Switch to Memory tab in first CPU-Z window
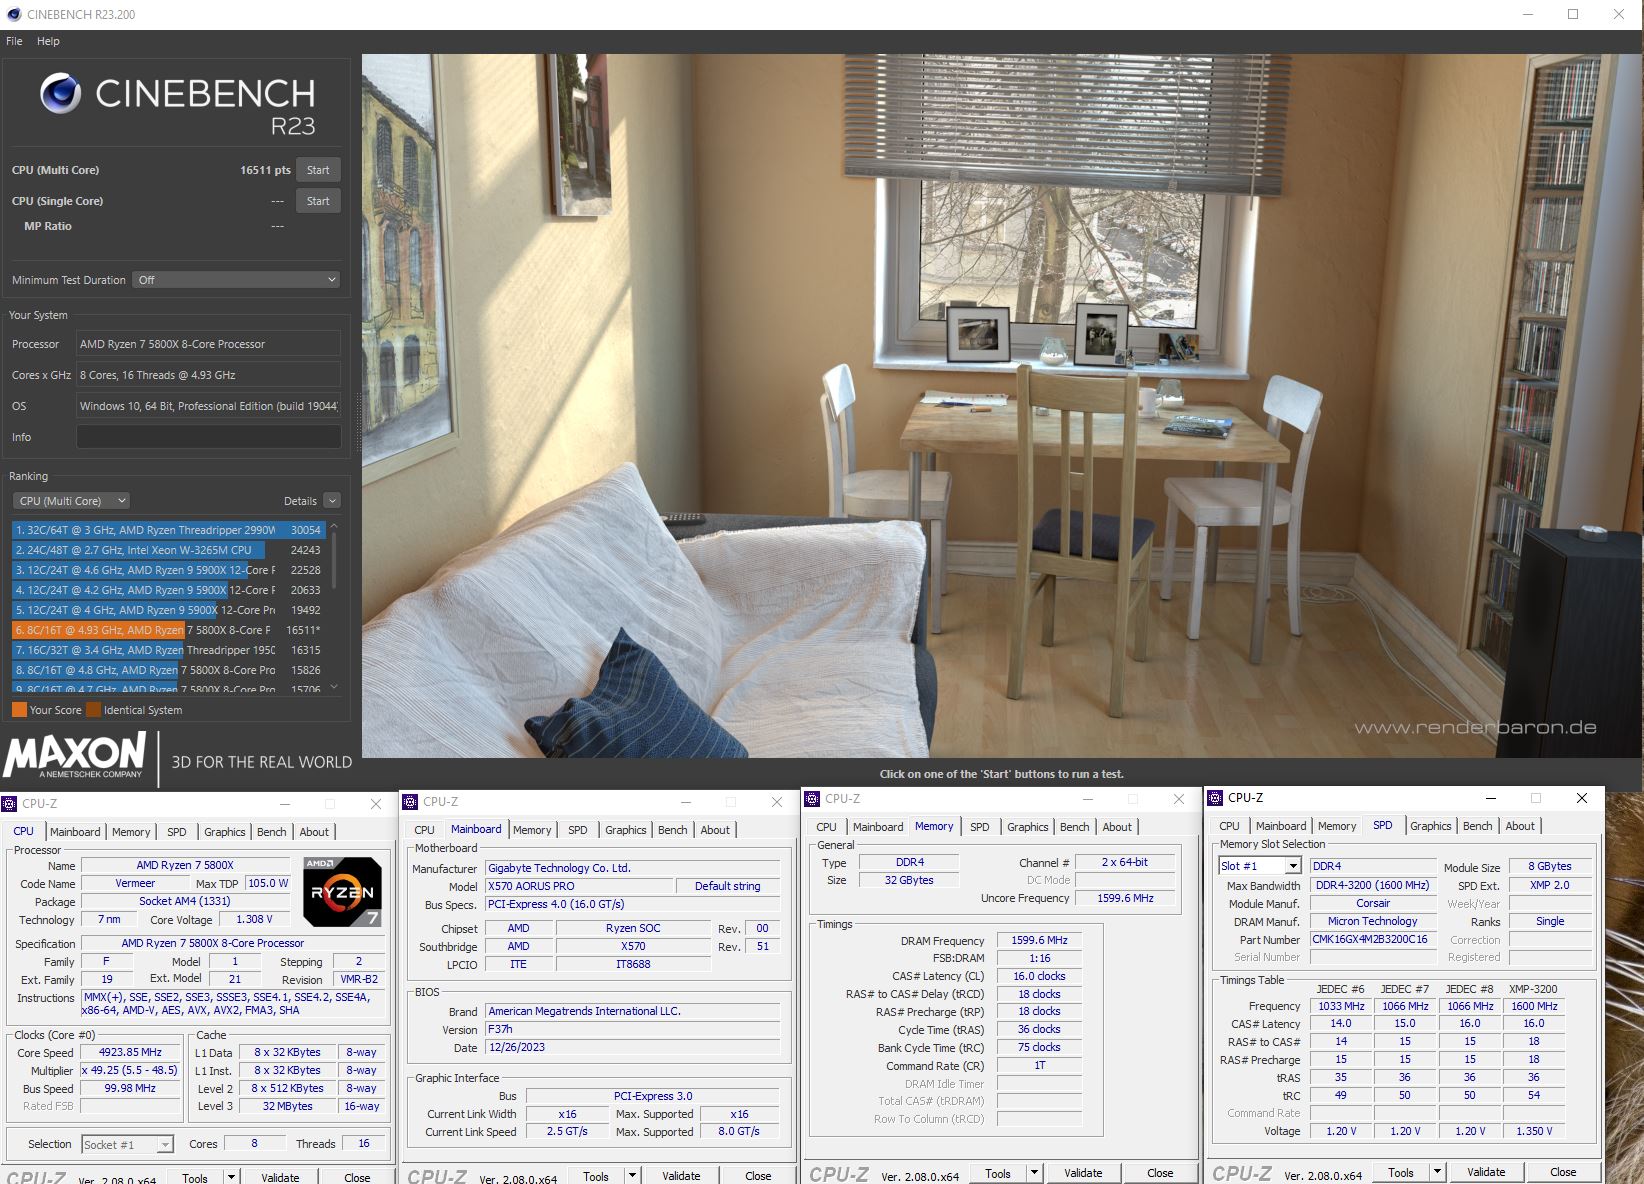Image resolution: width=1644 pixels, height=1184 pixels. point(131,832)
